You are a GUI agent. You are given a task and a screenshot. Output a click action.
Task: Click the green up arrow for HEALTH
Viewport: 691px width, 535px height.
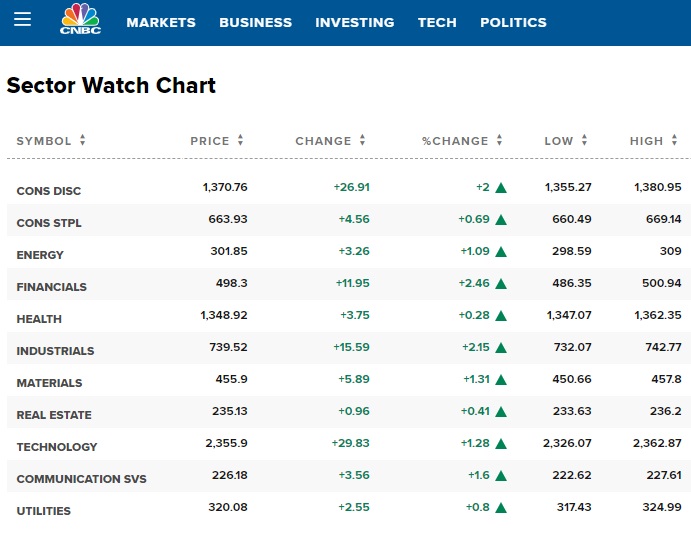click(x=501, y=316)
